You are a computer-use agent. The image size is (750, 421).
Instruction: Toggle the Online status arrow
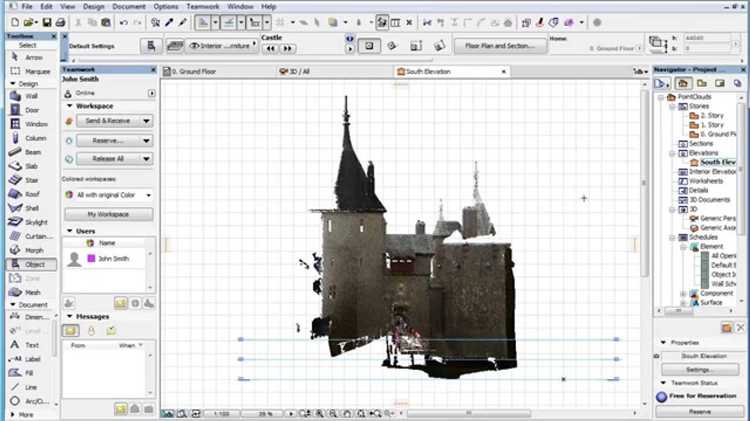click(x=152, y=93)
